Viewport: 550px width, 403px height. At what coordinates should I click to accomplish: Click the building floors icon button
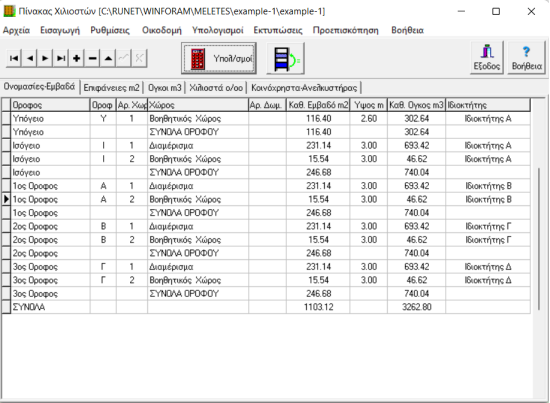point(285,58)
